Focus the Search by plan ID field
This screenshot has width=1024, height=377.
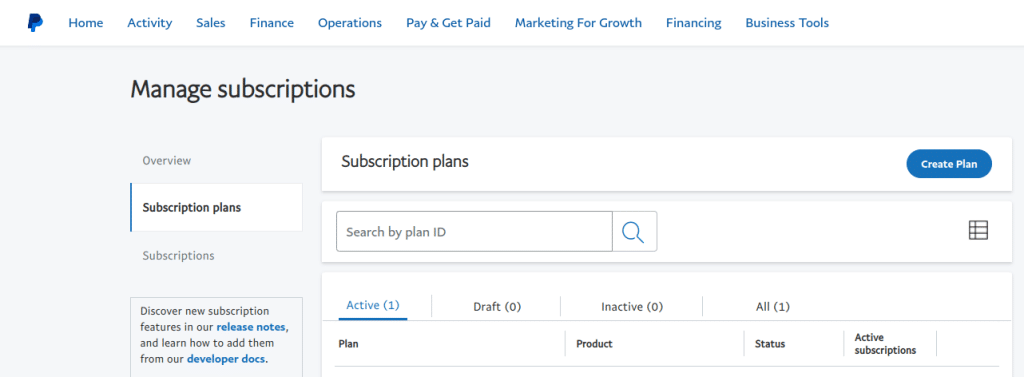[x=474, y=231]
